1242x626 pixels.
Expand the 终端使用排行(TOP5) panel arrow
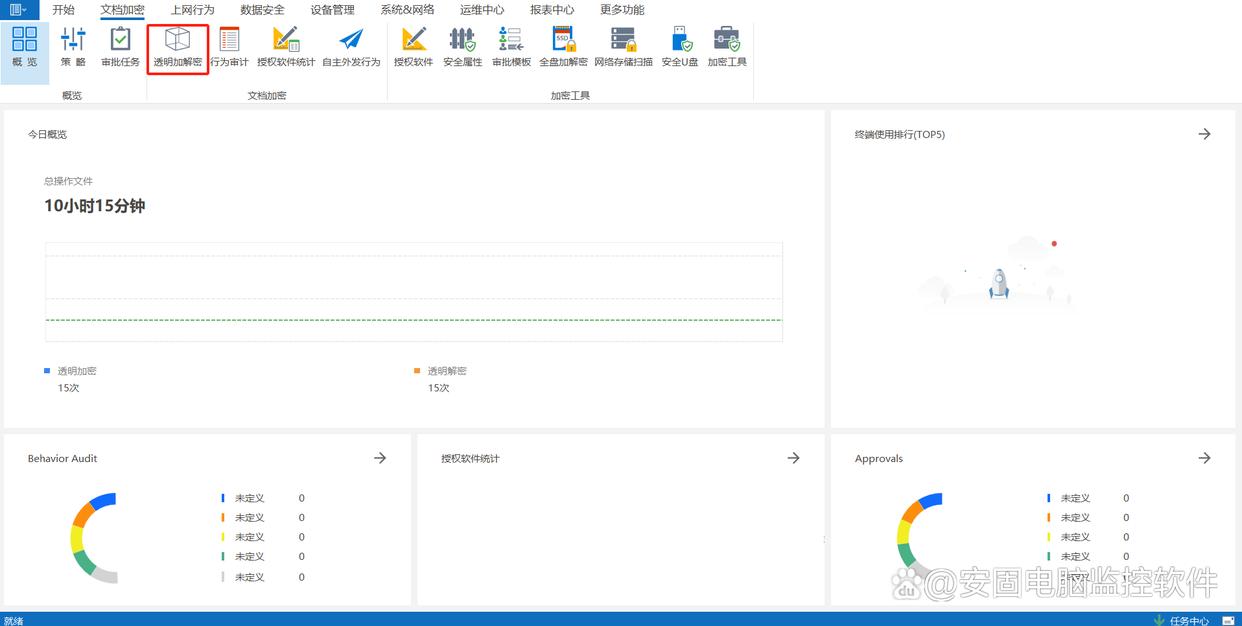[x=1204, y=134]
